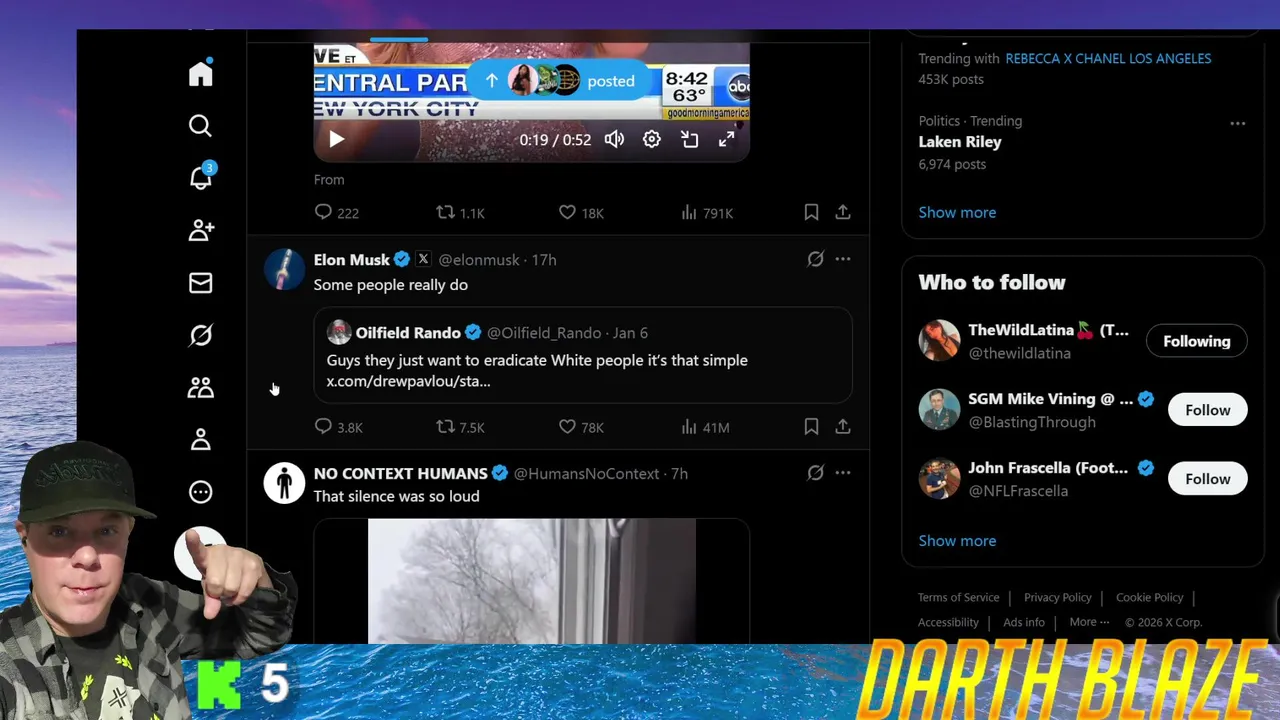Open Grok explain on Elon Musk's post
The height and width of the screenshot is (720, 1280).
816,259
